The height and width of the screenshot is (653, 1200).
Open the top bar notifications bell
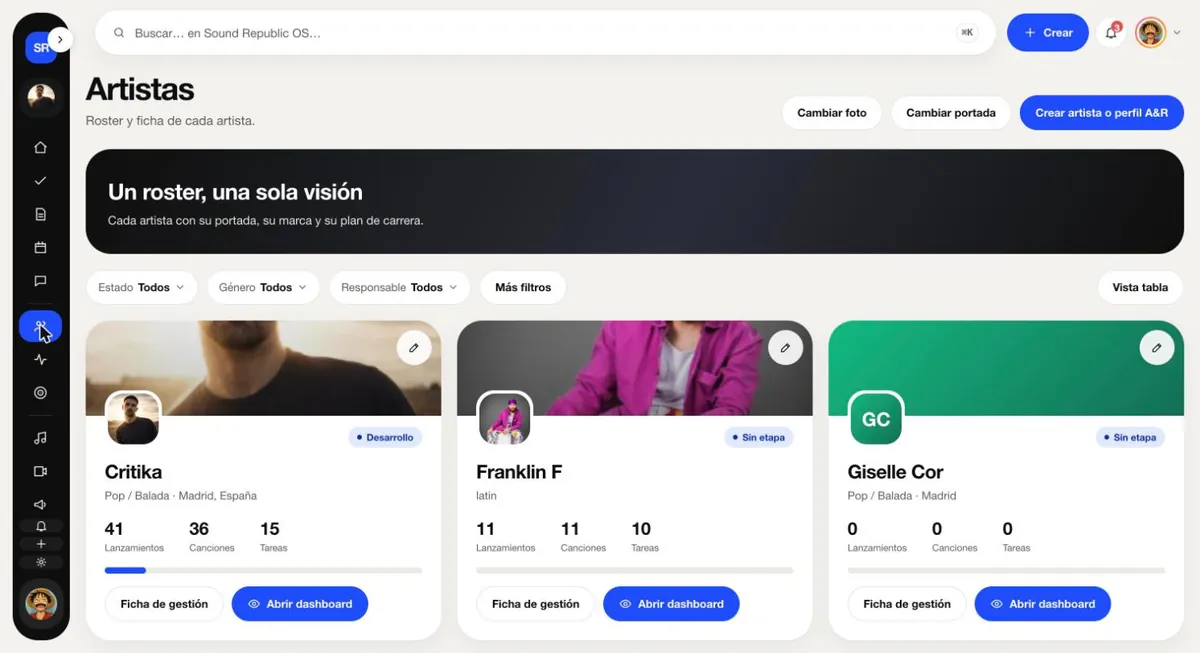[x=1111, y=33]
